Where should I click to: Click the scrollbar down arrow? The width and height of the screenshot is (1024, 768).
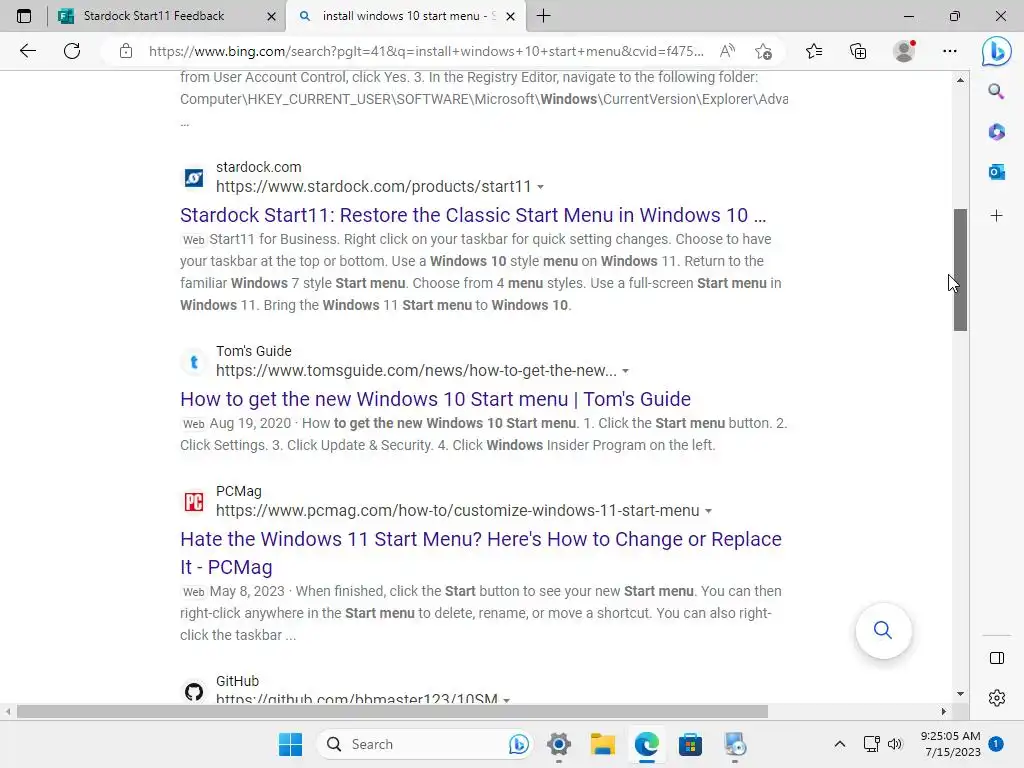960,694
